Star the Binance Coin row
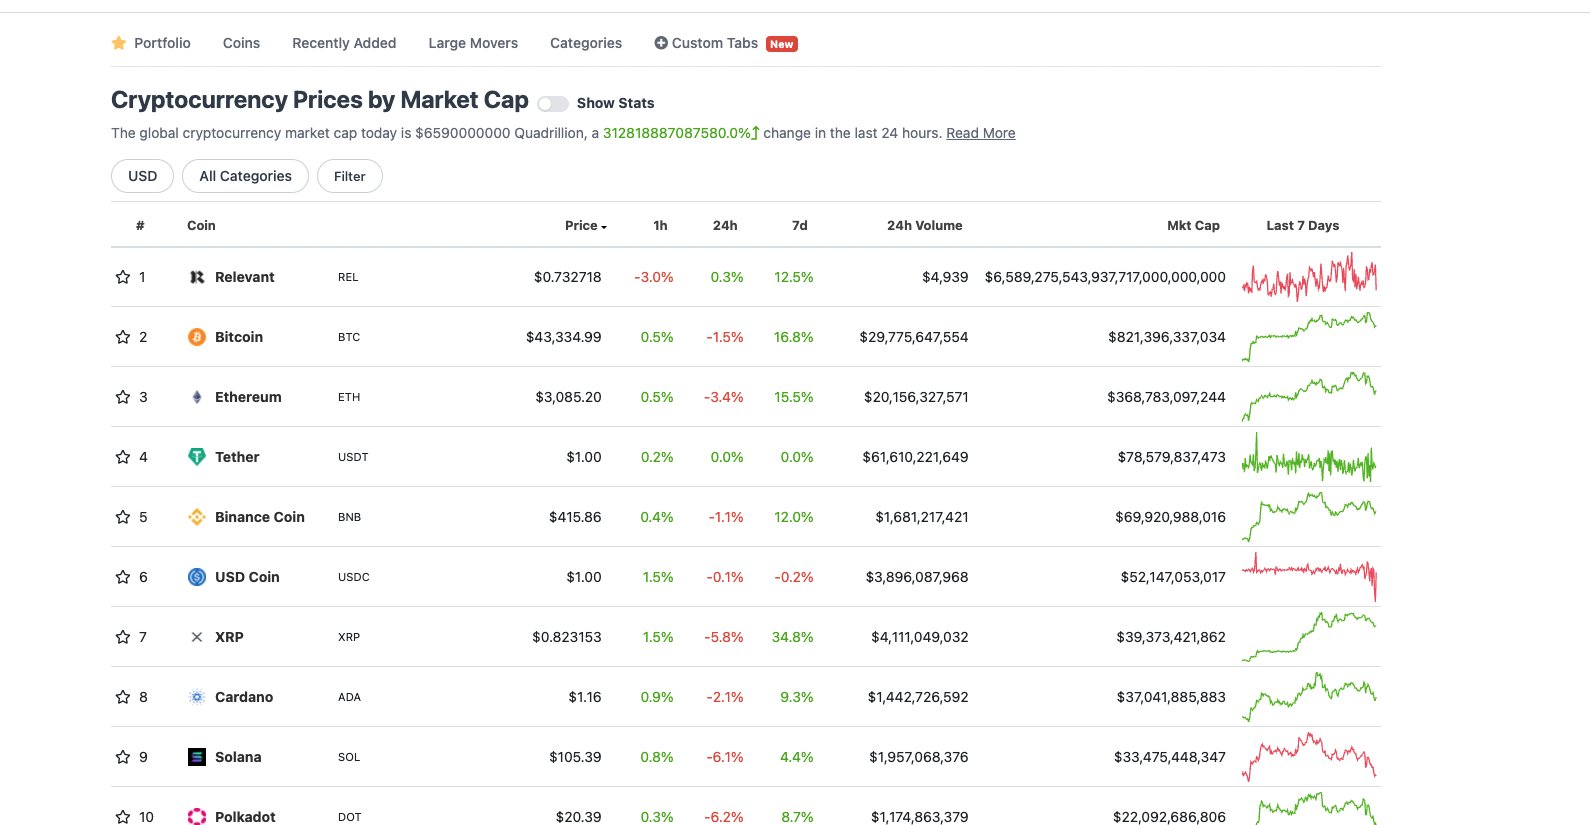 click(123, 517)
